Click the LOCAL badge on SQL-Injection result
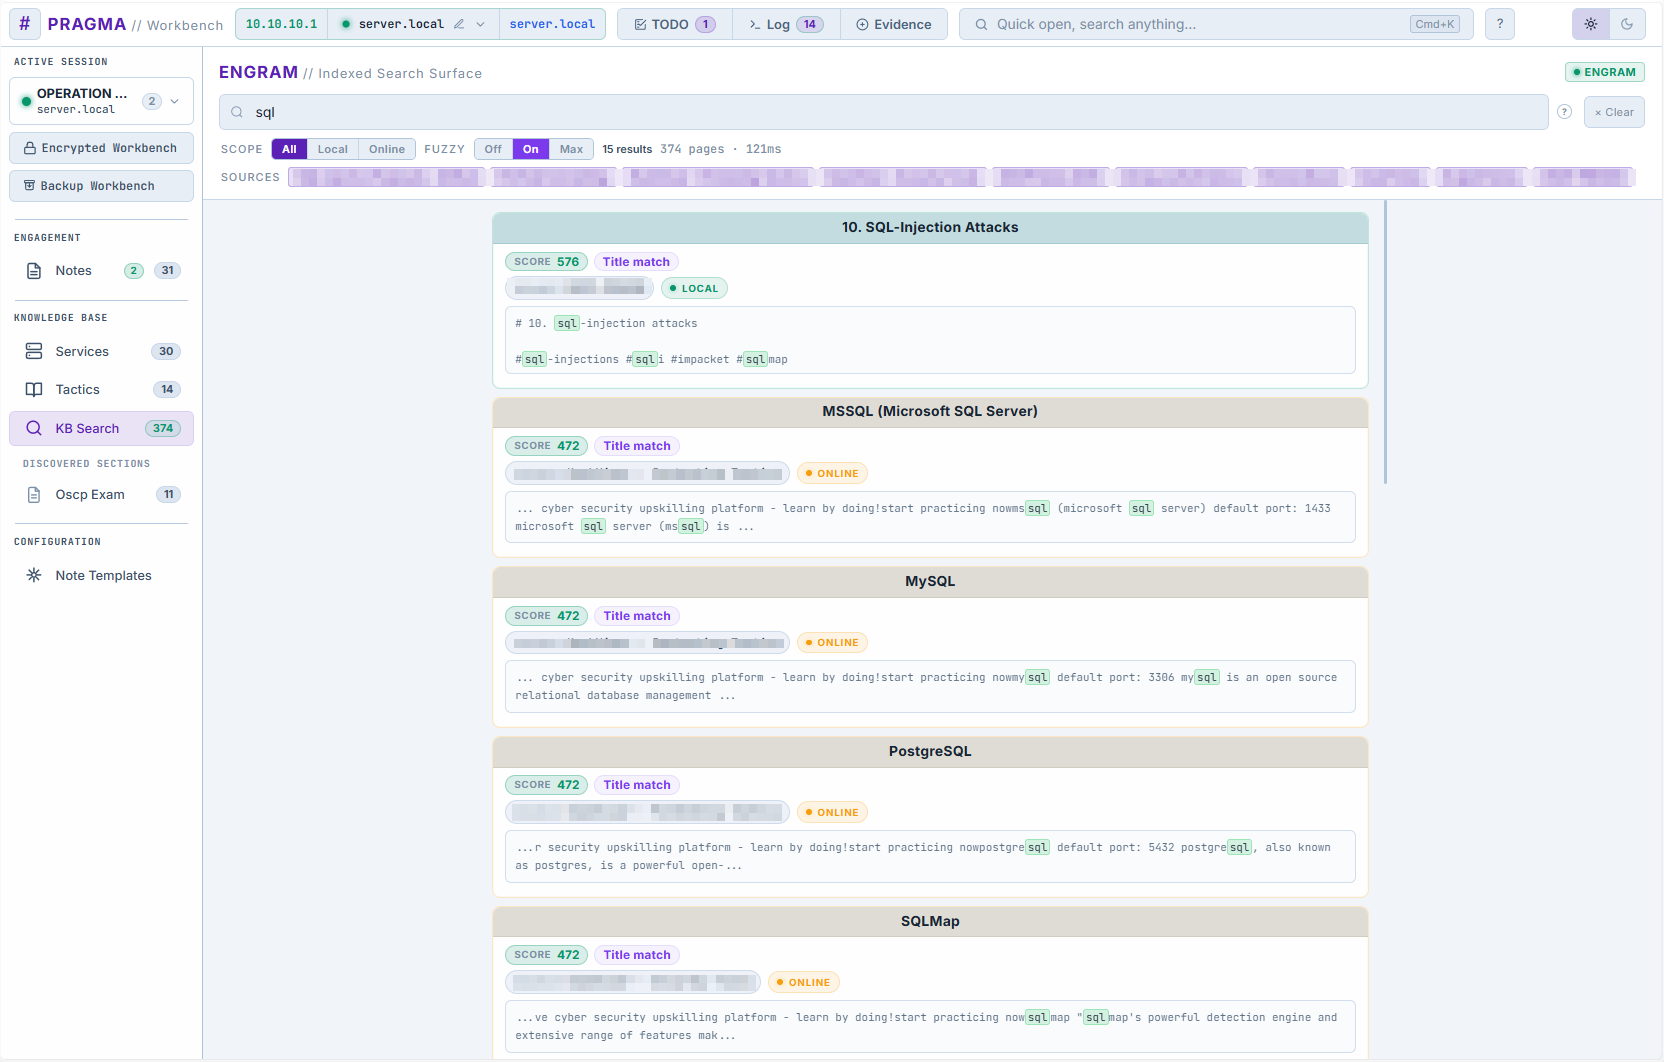 point(694,288)
